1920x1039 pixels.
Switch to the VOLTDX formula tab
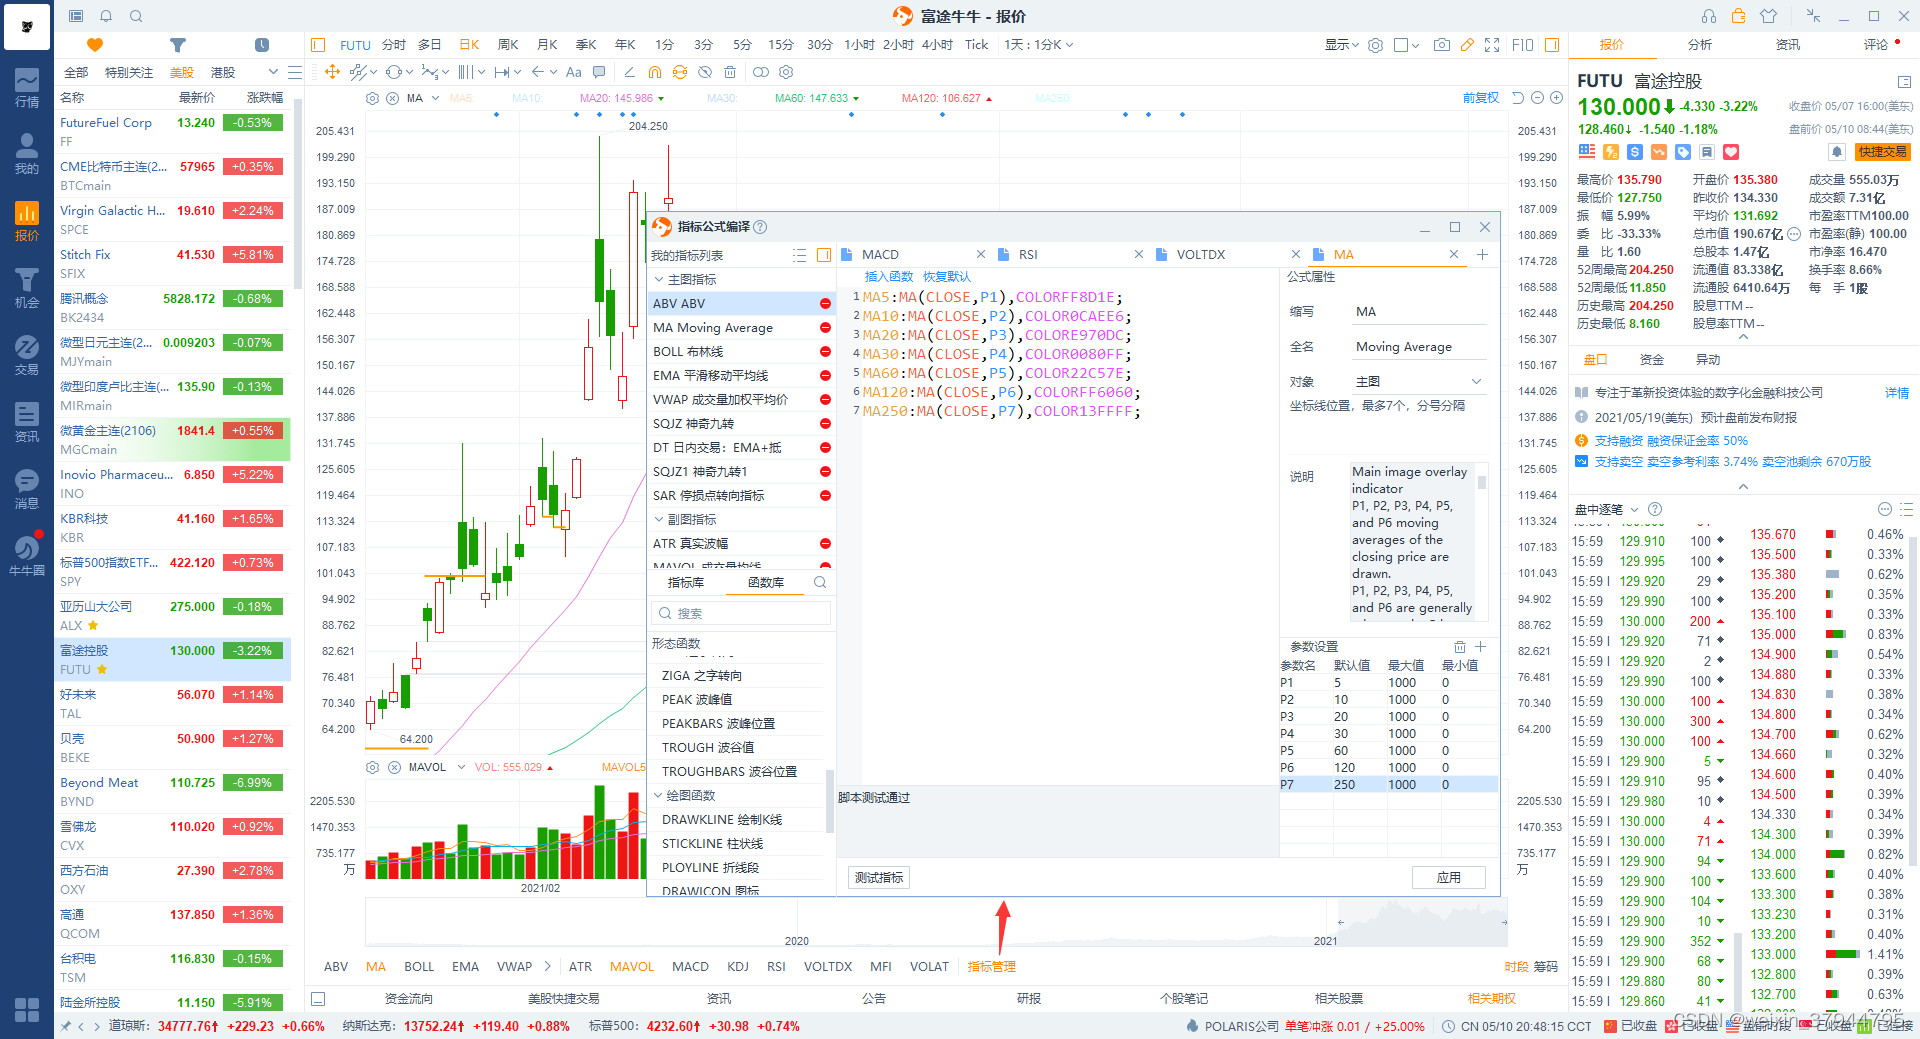click(1200, 255)
